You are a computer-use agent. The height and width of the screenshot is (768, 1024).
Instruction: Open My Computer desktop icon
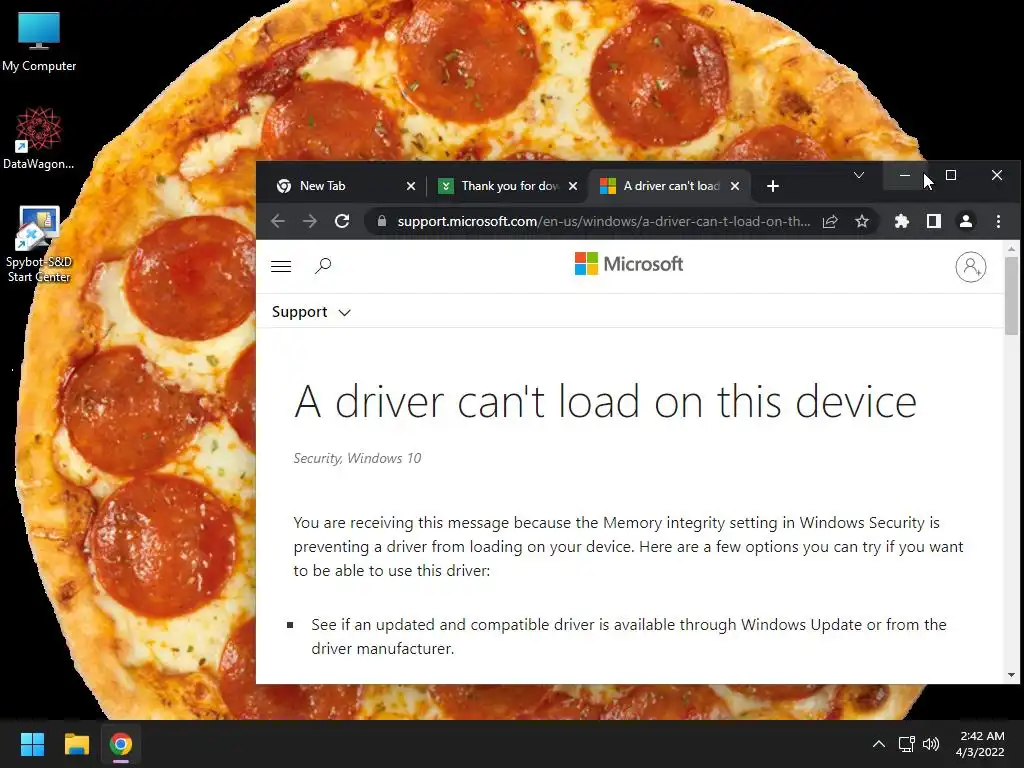point(39,41)
